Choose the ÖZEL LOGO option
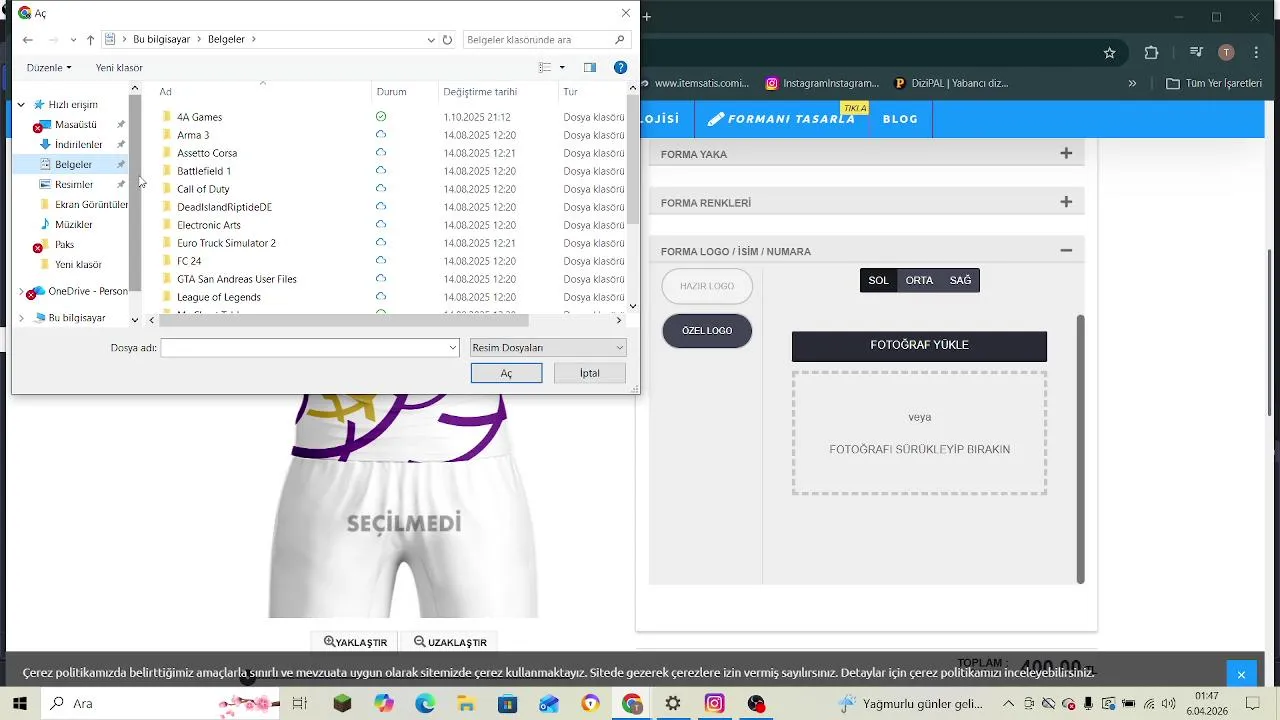 pyautogui.click(x=707, y=331)
